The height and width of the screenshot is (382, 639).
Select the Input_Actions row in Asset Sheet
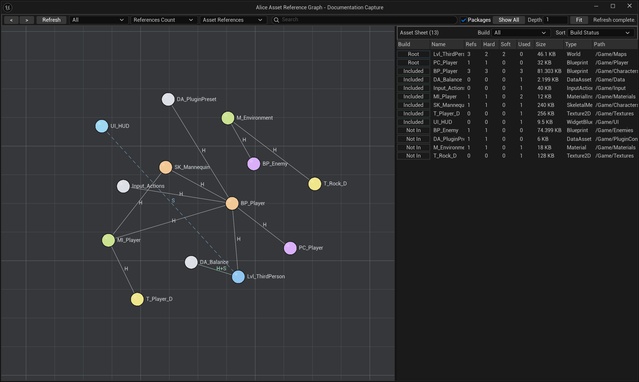(518, 88)
